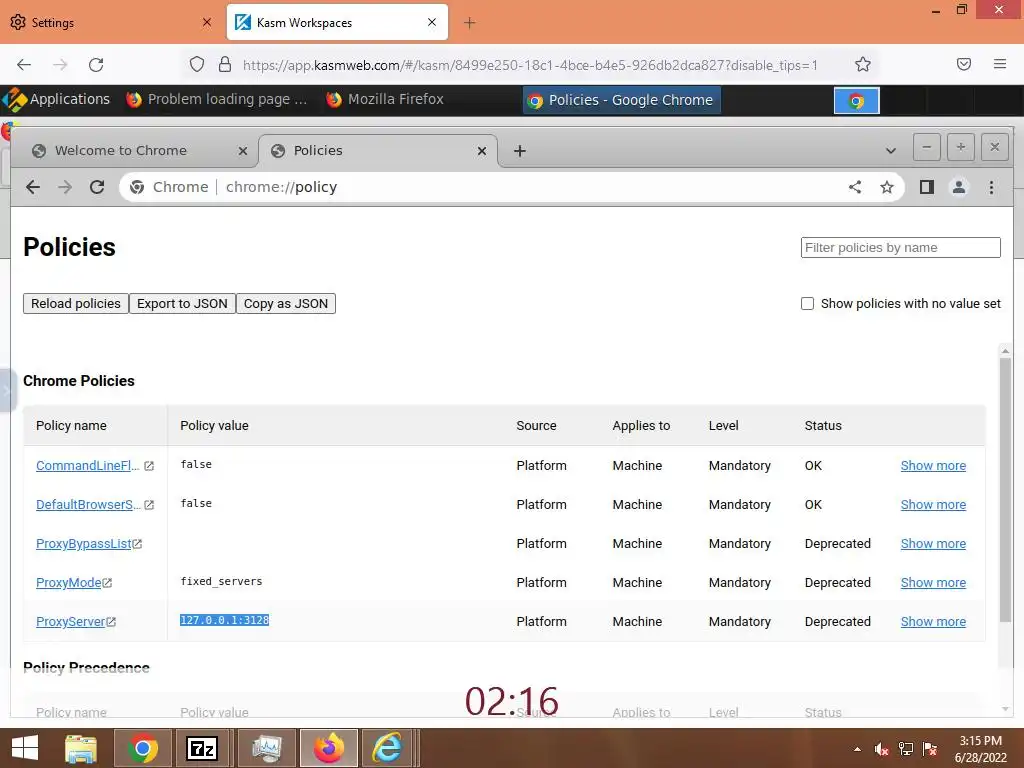Open the ProxyServer policy link
This screenshot has width=1024, height=768.
pyautogui.click(x=71, y=622)
